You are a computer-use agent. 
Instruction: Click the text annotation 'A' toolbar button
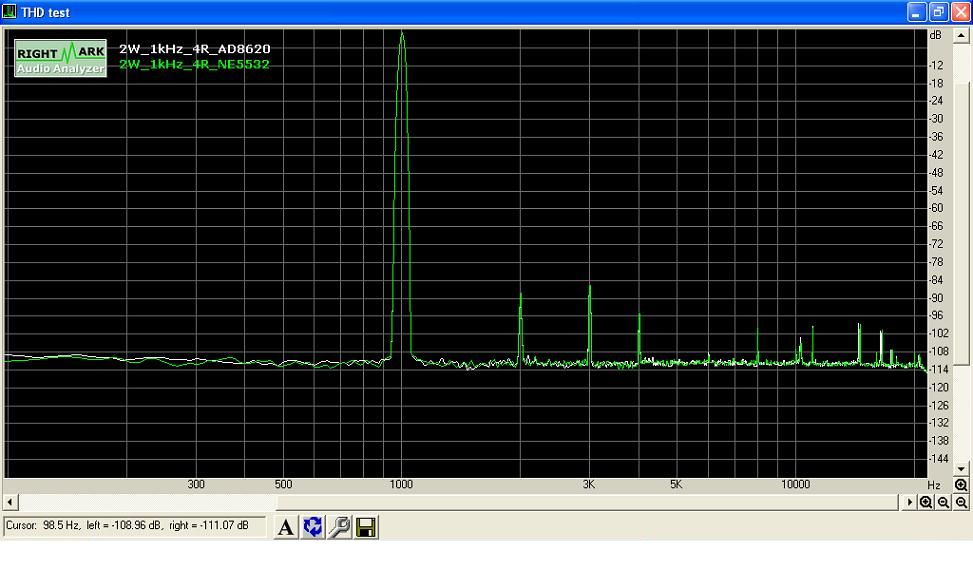[x=285, y=527]
